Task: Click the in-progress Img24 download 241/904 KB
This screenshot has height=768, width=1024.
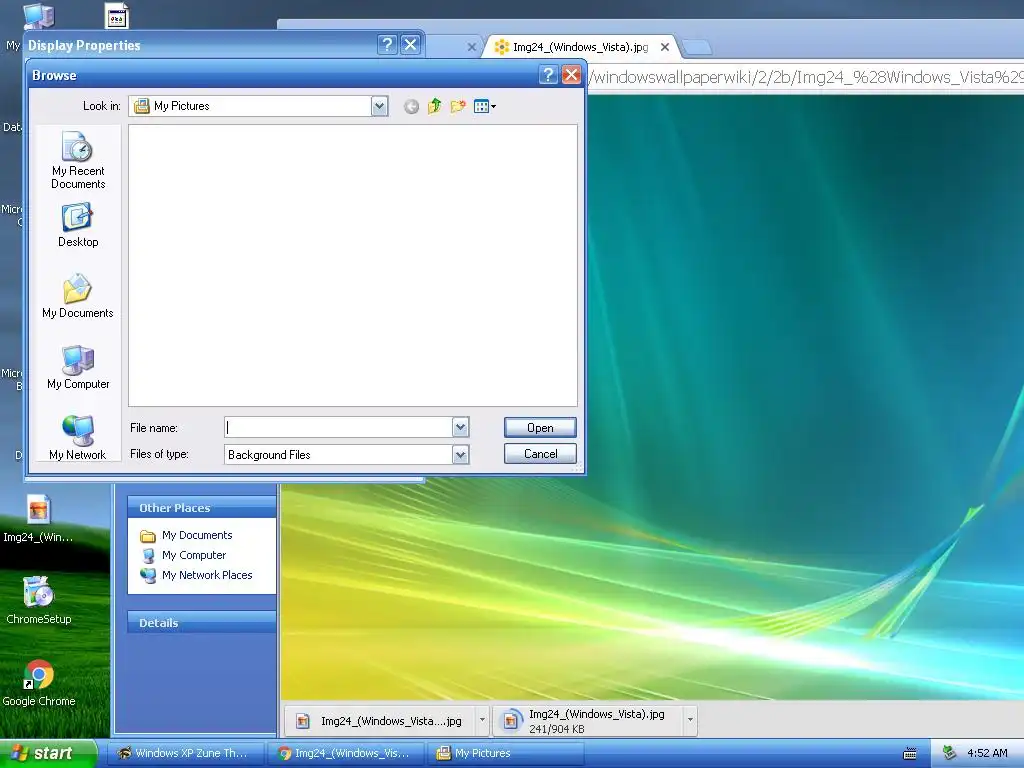Action: (588, 721)
